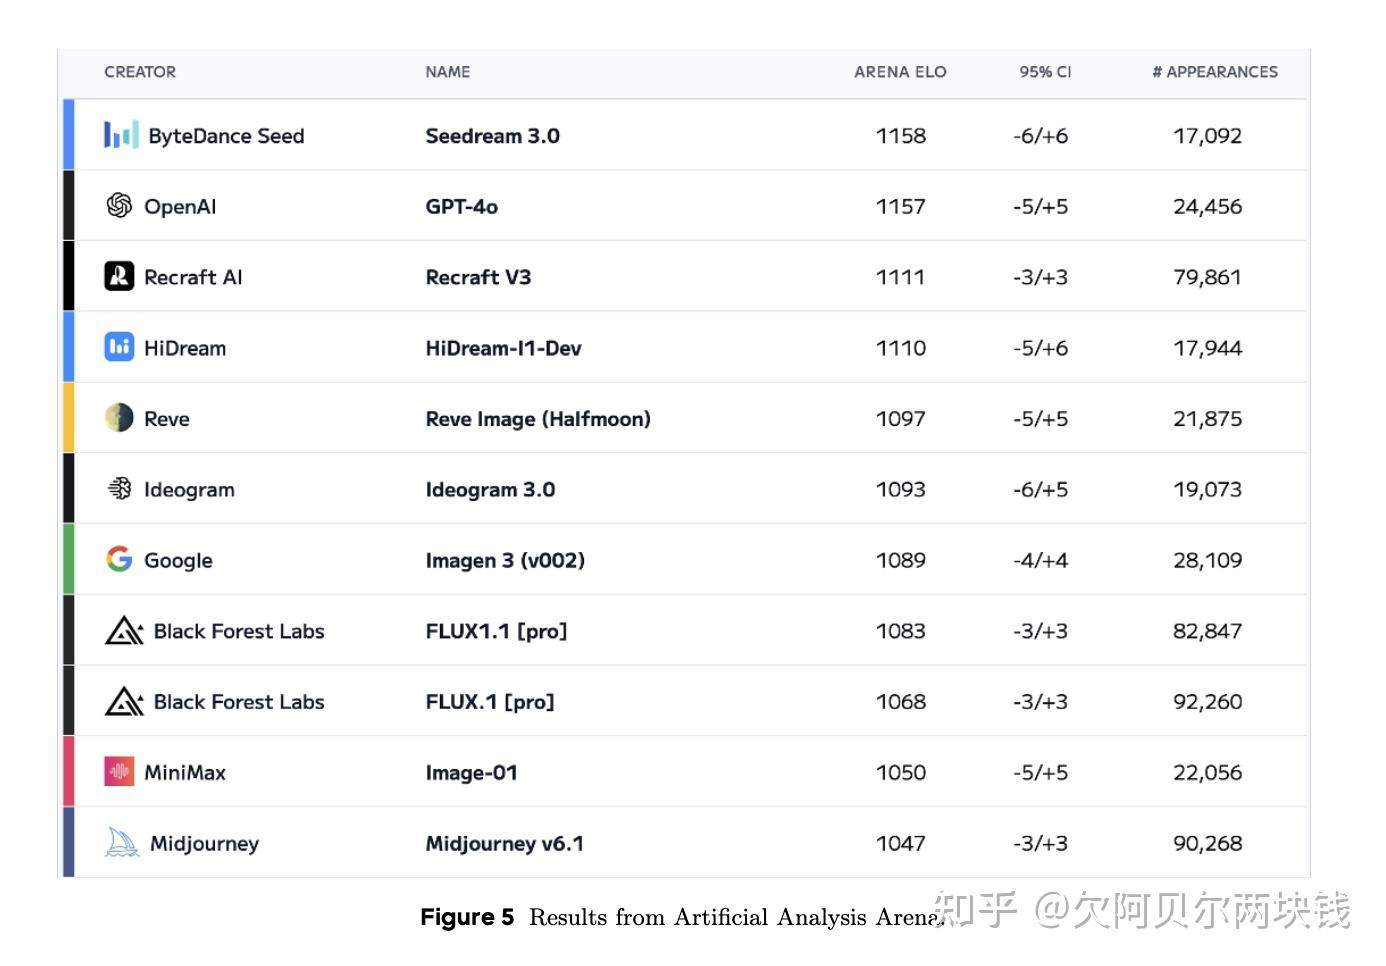Click the Recraft V3 model name

tap(478, 277)
